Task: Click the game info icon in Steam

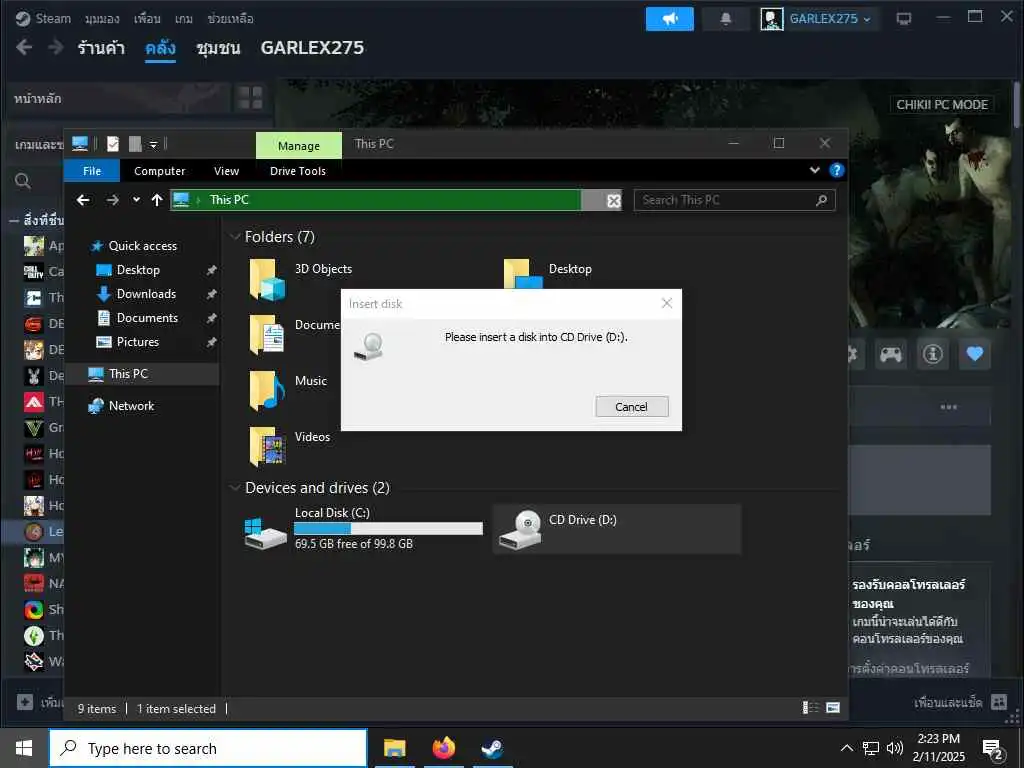Action: click(933, 354)
